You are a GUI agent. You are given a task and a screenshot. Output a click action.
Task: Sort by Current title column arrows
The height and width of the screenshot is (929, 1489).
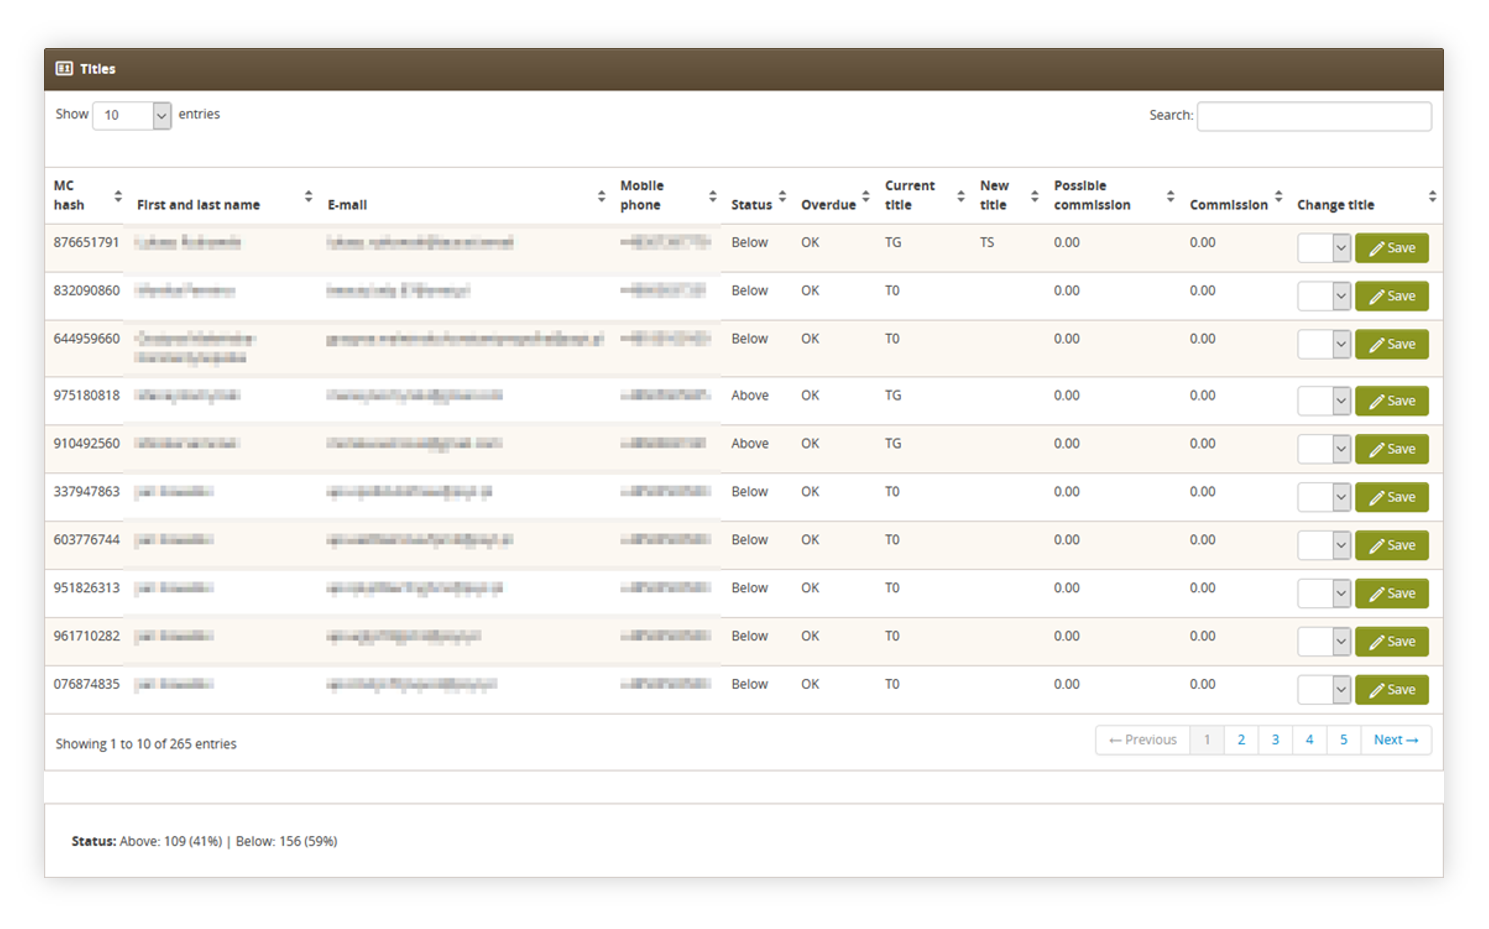[960, 196]
